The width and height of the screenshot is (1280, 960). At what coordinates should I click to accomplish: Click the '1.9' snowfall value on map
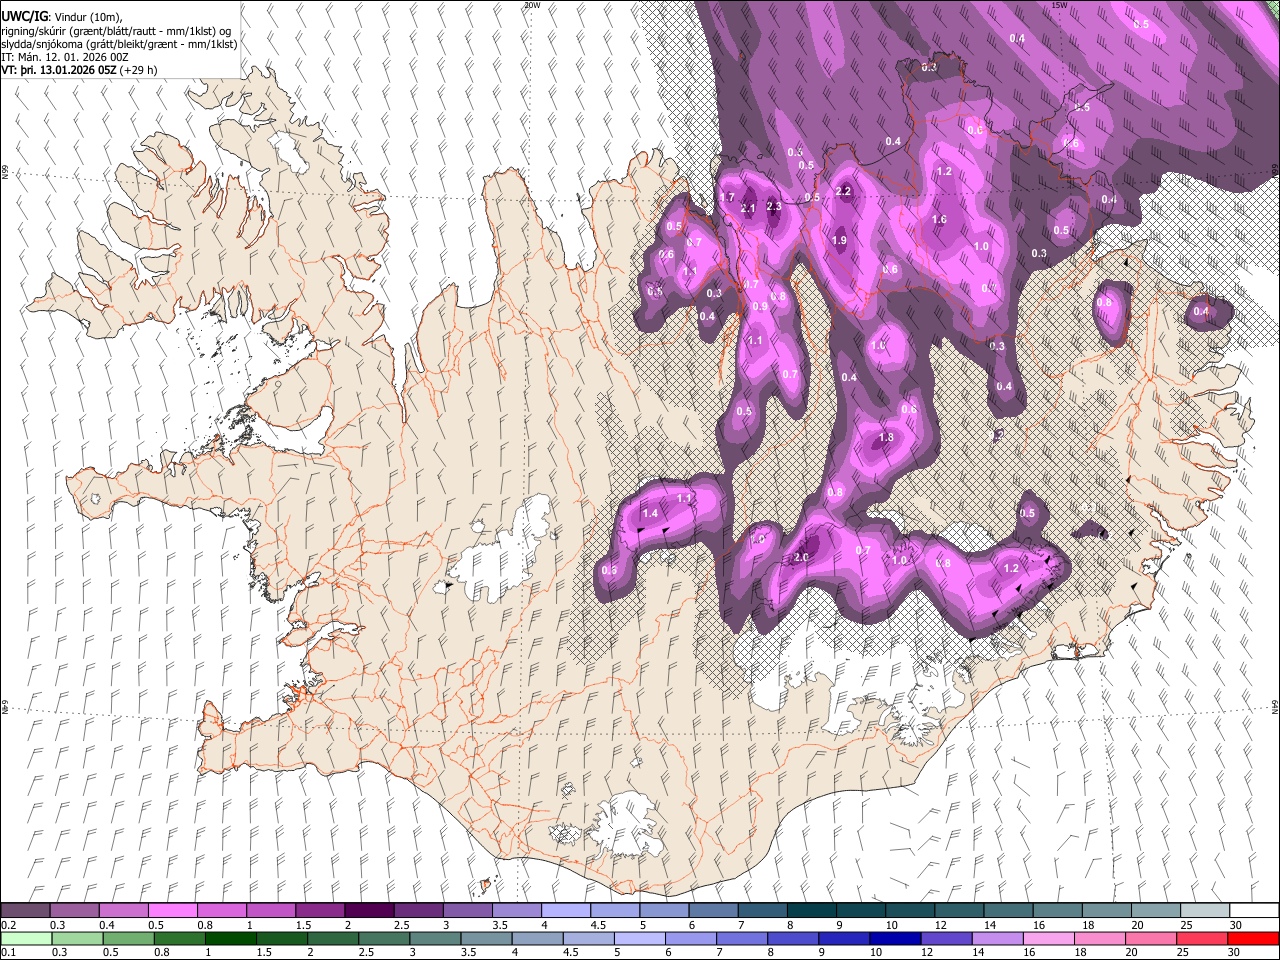click(839, 240)
